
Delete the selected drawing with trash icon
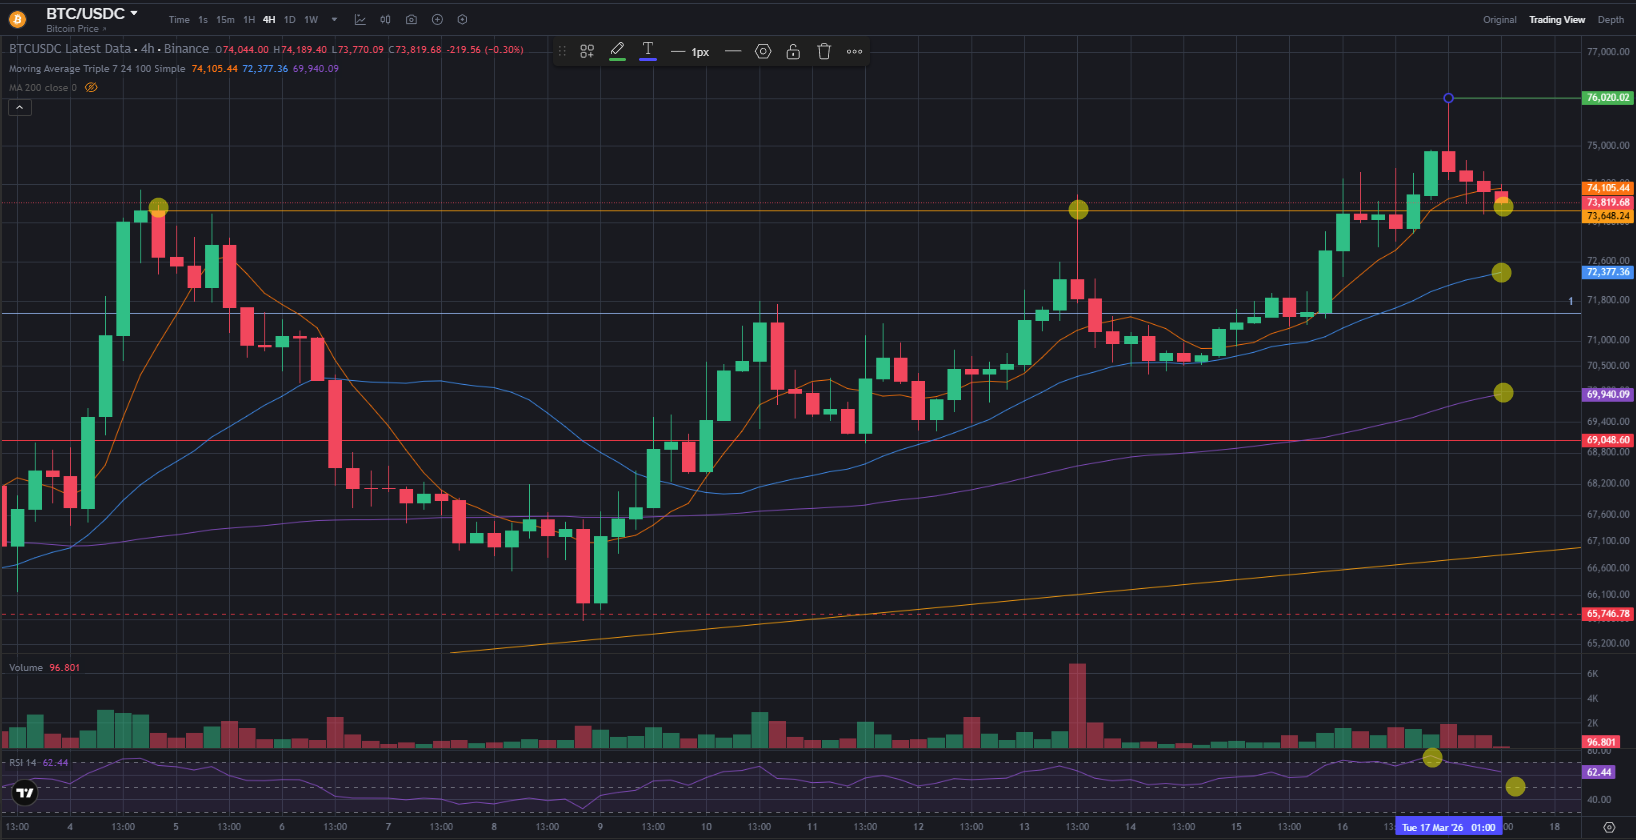tap(824, 51)
